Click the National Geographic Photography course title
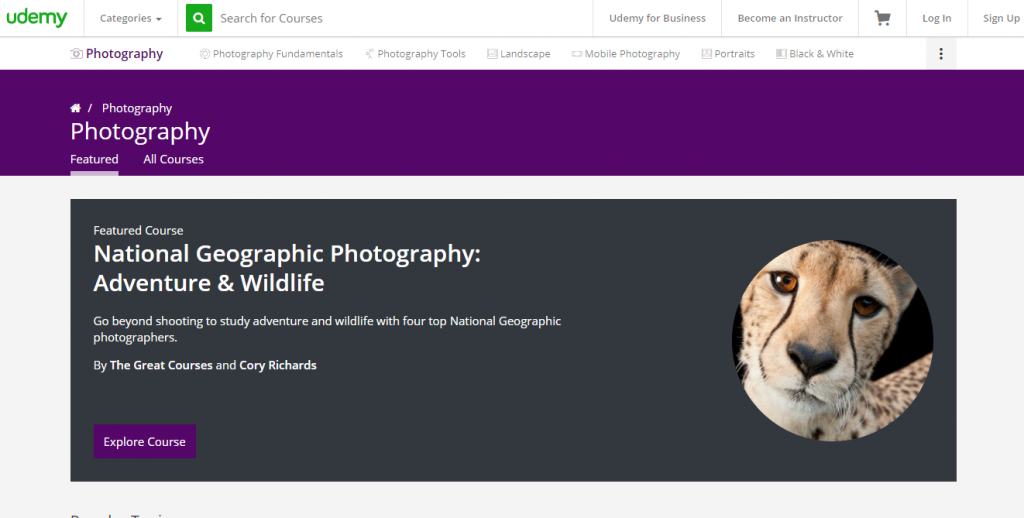Viewport: 1024px width, 518px height. [287, 268]
